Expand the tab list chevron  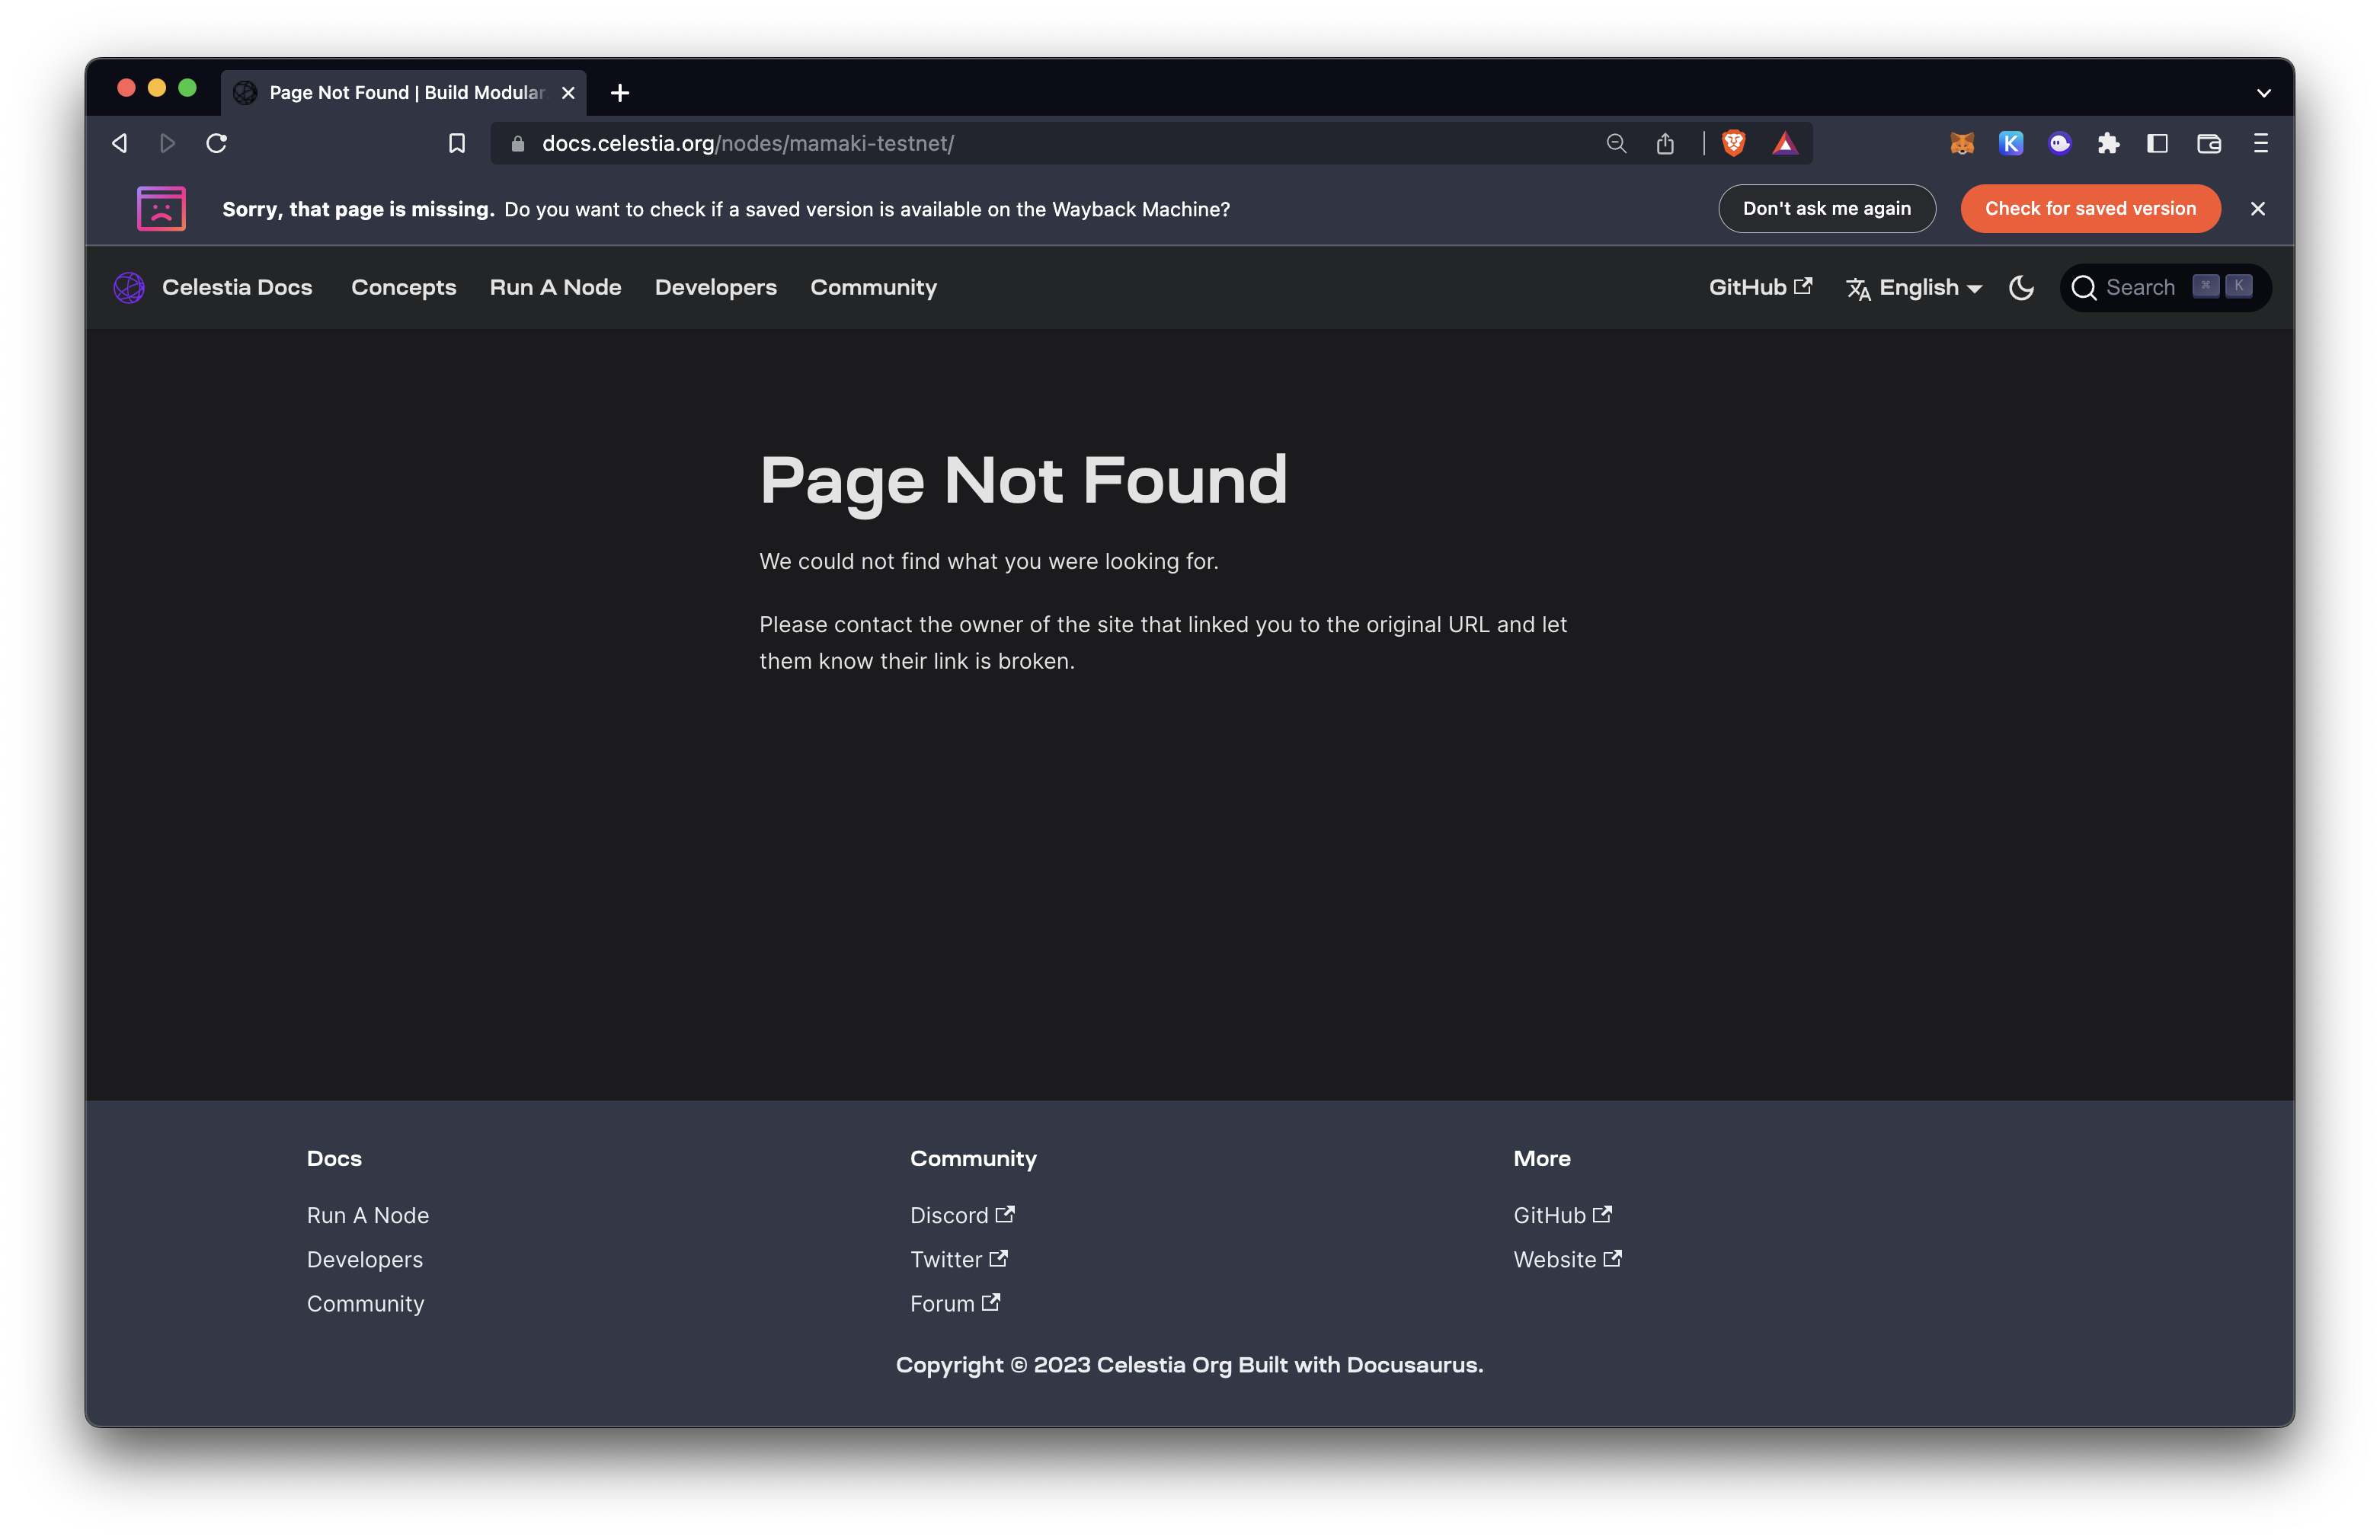pos(2264,92)
